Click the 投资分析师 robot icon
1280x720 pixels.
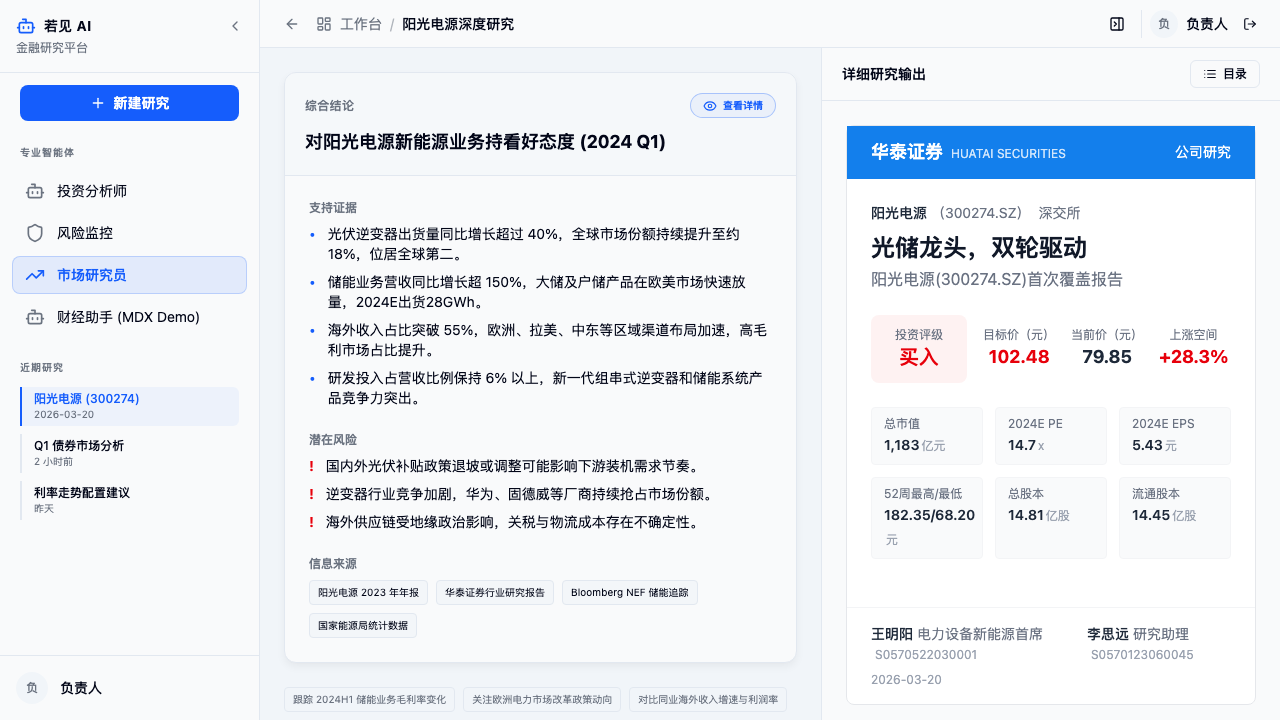tap(35, 191)
